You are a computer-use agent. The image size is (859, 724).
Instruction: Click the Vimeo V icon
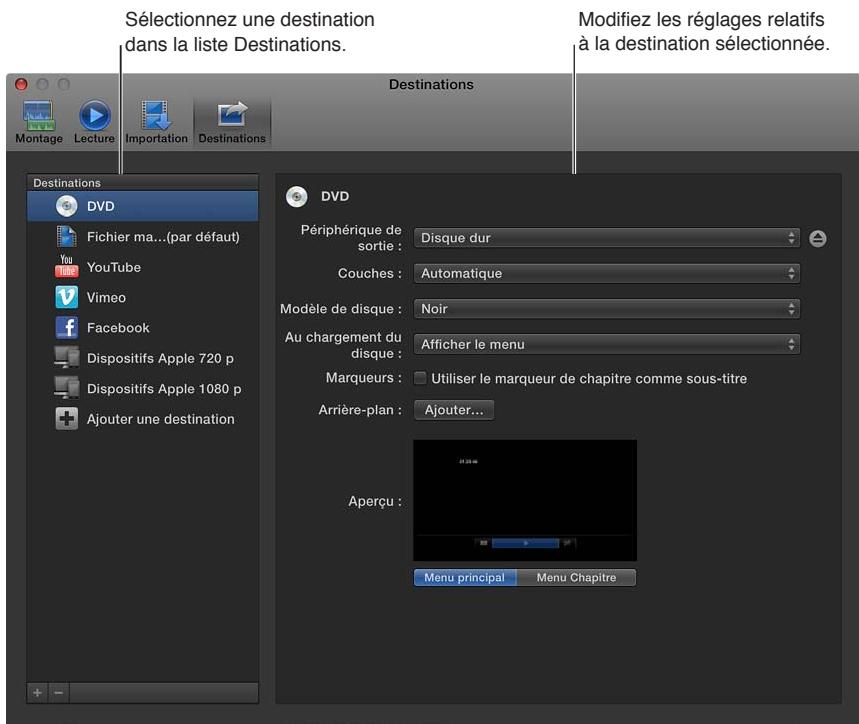tap(67, 297)
